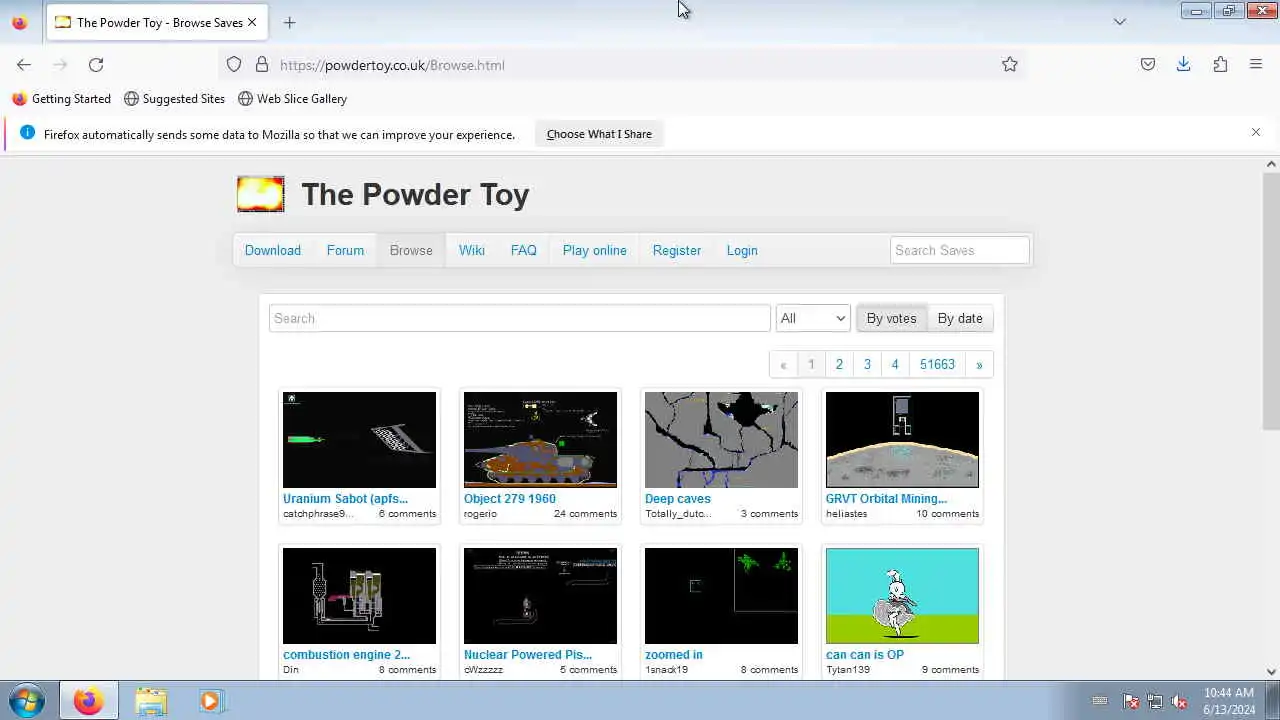Open the Firefox downloads panel
Image resolution: width=1280 pixels, height=720 pixels.
coord(1183,65)
